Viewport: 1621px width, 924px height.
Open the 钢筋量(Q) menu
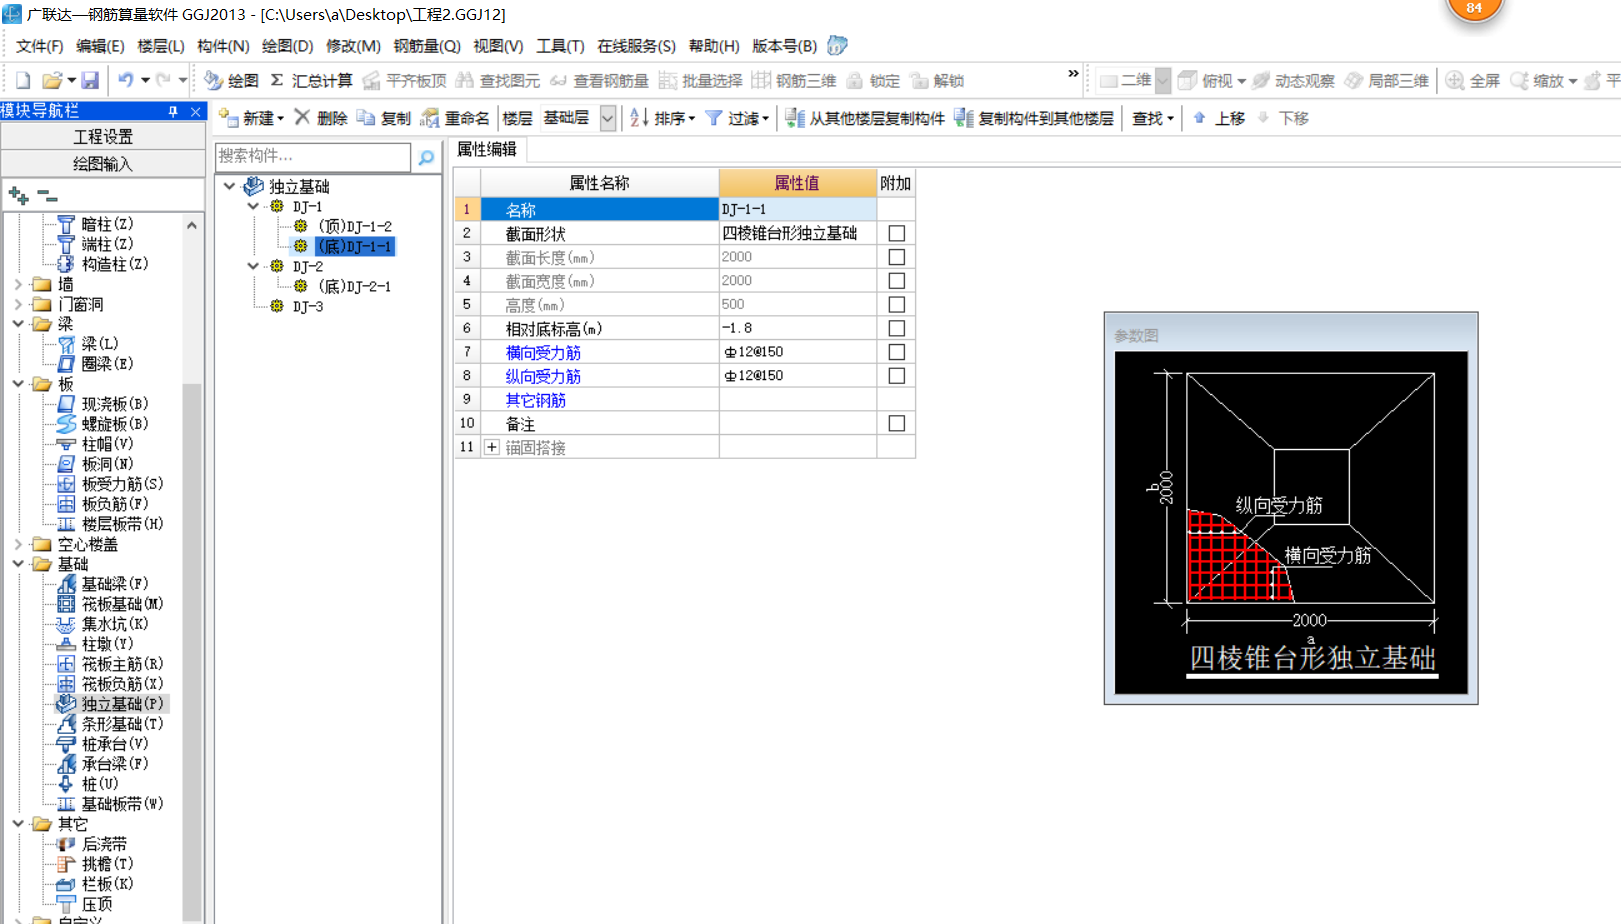[x=427, y=46]
